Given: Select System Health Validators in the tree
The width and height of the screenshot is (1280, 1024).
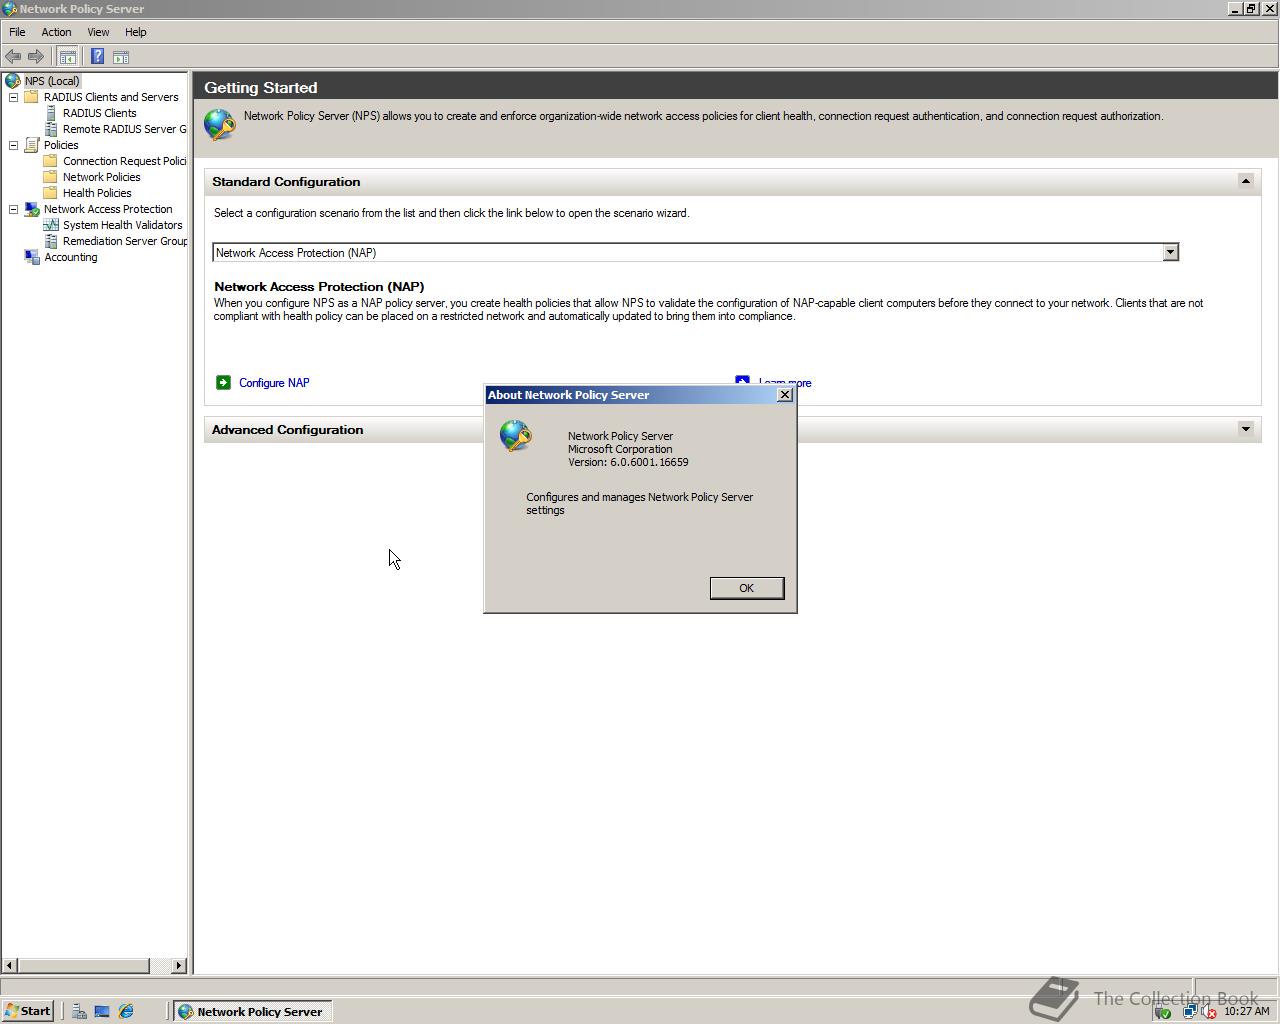Looking at the screenshot, I should click(122, 225).
